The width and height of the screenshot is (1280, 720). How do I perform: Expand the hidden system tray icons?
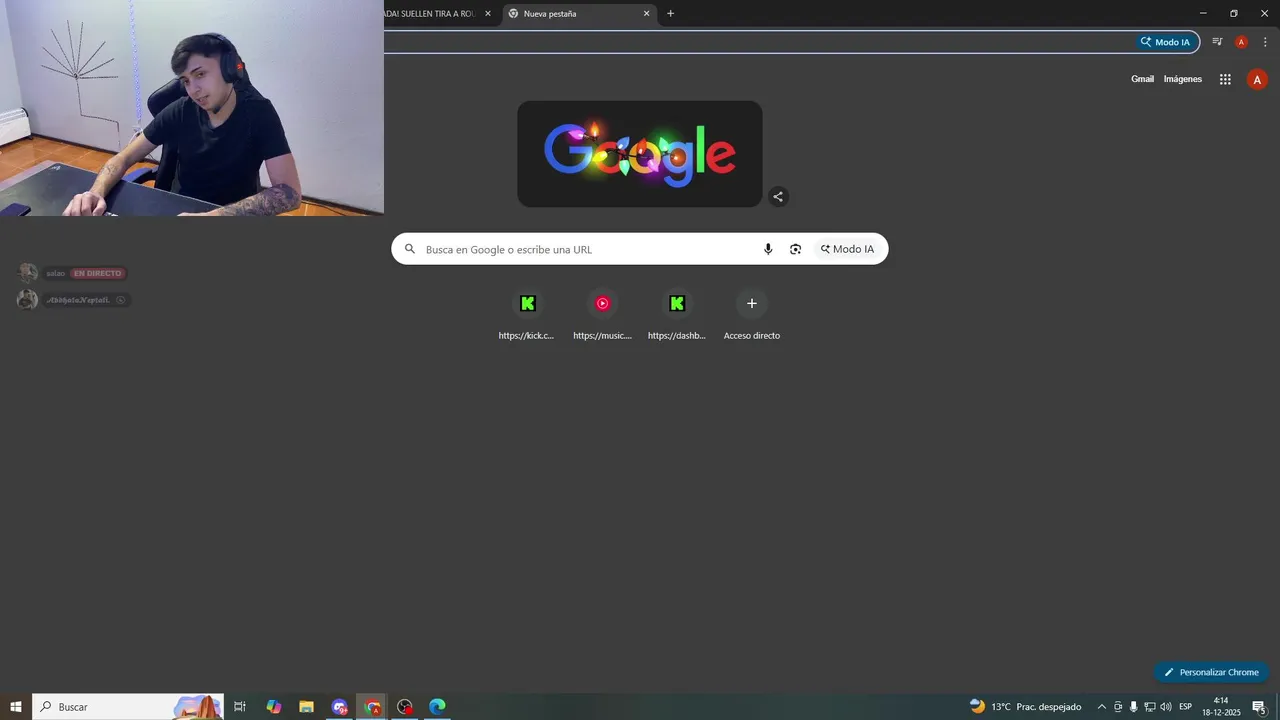pyautogui.click(x=1102, y=707)
